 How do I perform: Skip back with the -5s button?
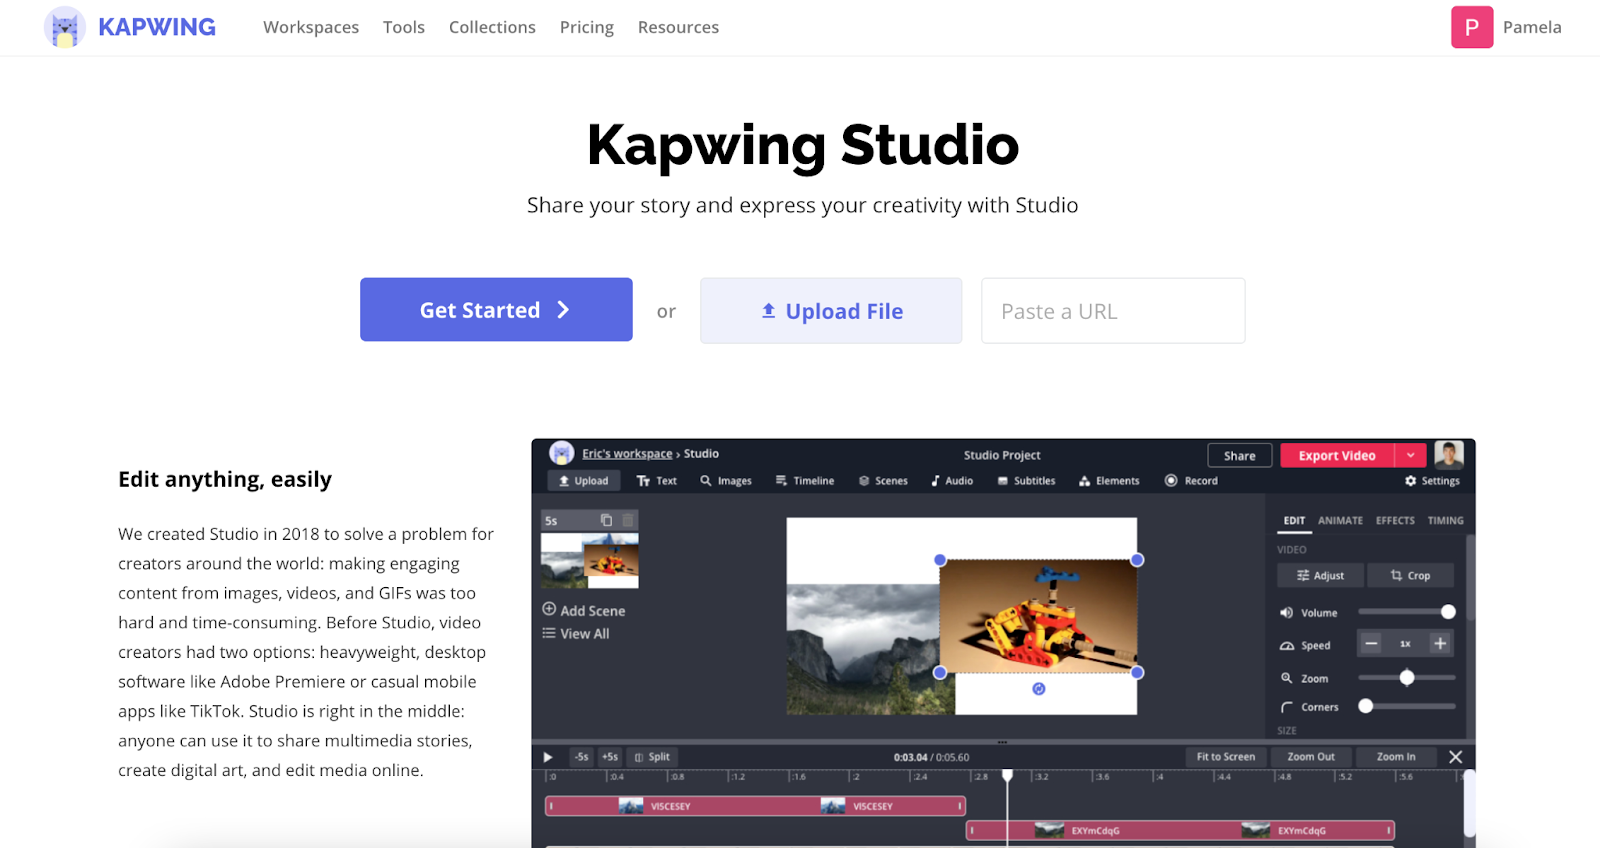tap(581, 757)
